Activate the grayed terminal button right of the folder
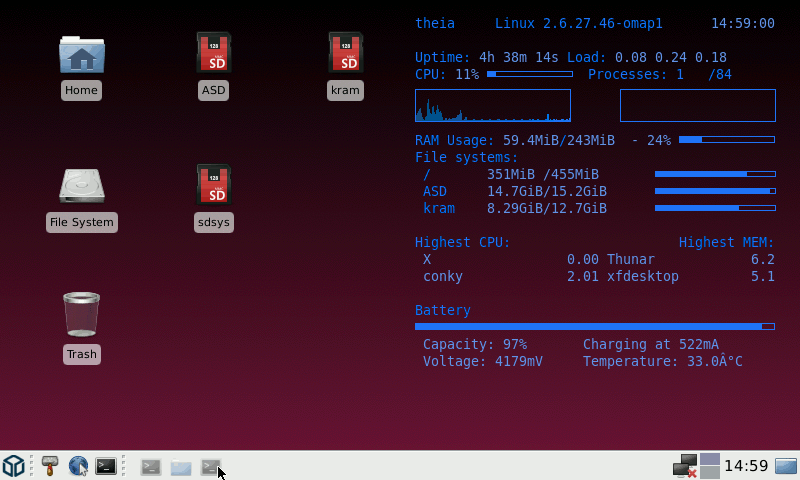Screen dimensions: 800x480 tap(210, 467)
